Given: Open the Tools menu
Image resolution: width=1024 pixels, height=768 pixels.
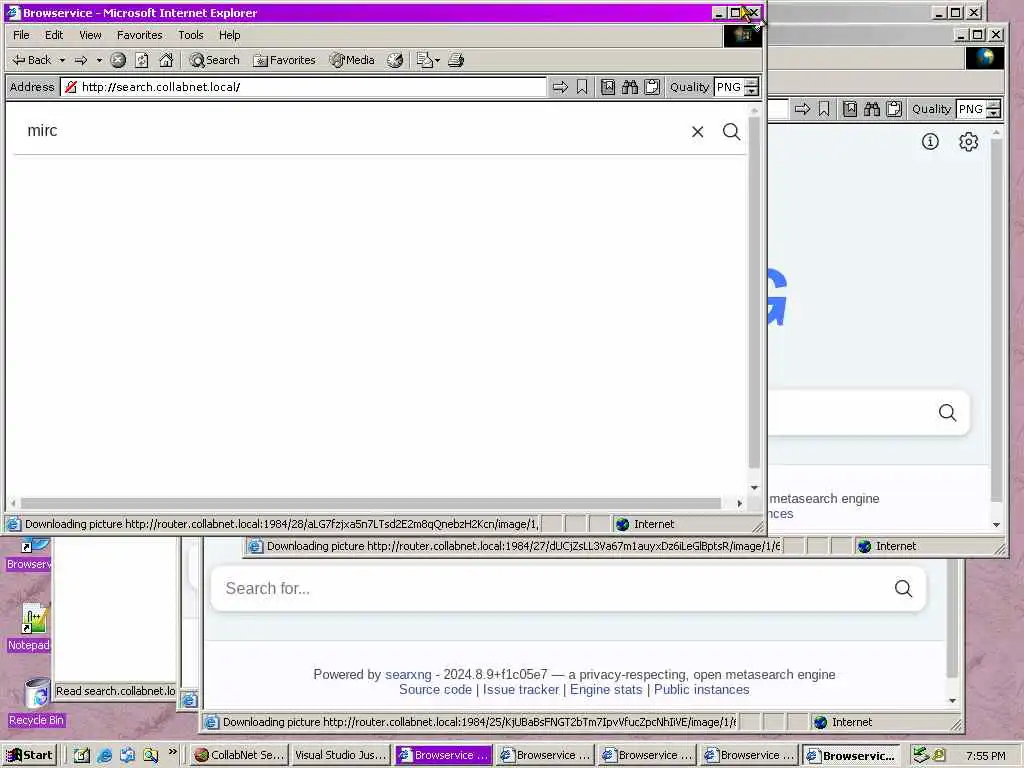Looking at the screenshot, I should point(191,35).
